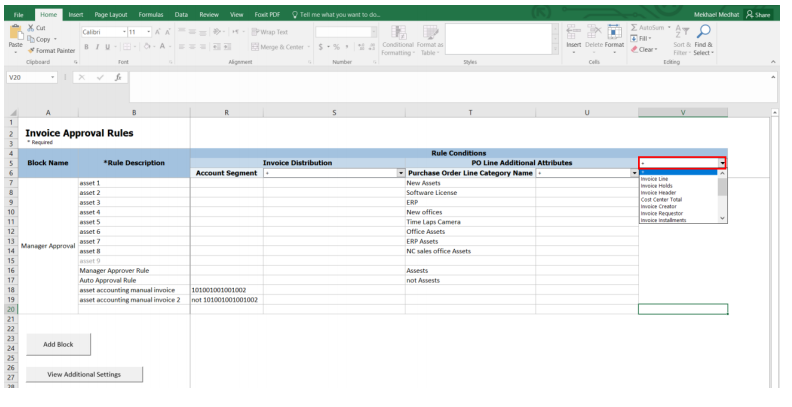
Task: Click the Font Color A icon
Action: point(163,47)
